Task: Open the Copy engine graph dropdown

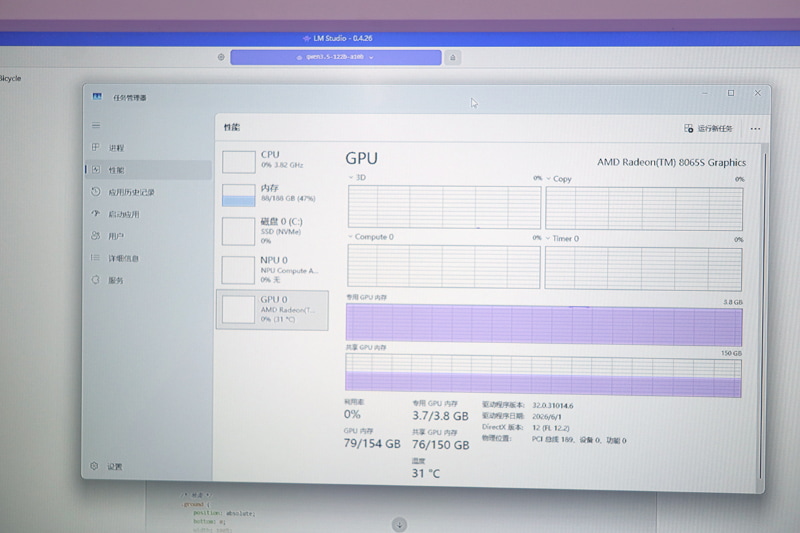Action: (559, 179)
